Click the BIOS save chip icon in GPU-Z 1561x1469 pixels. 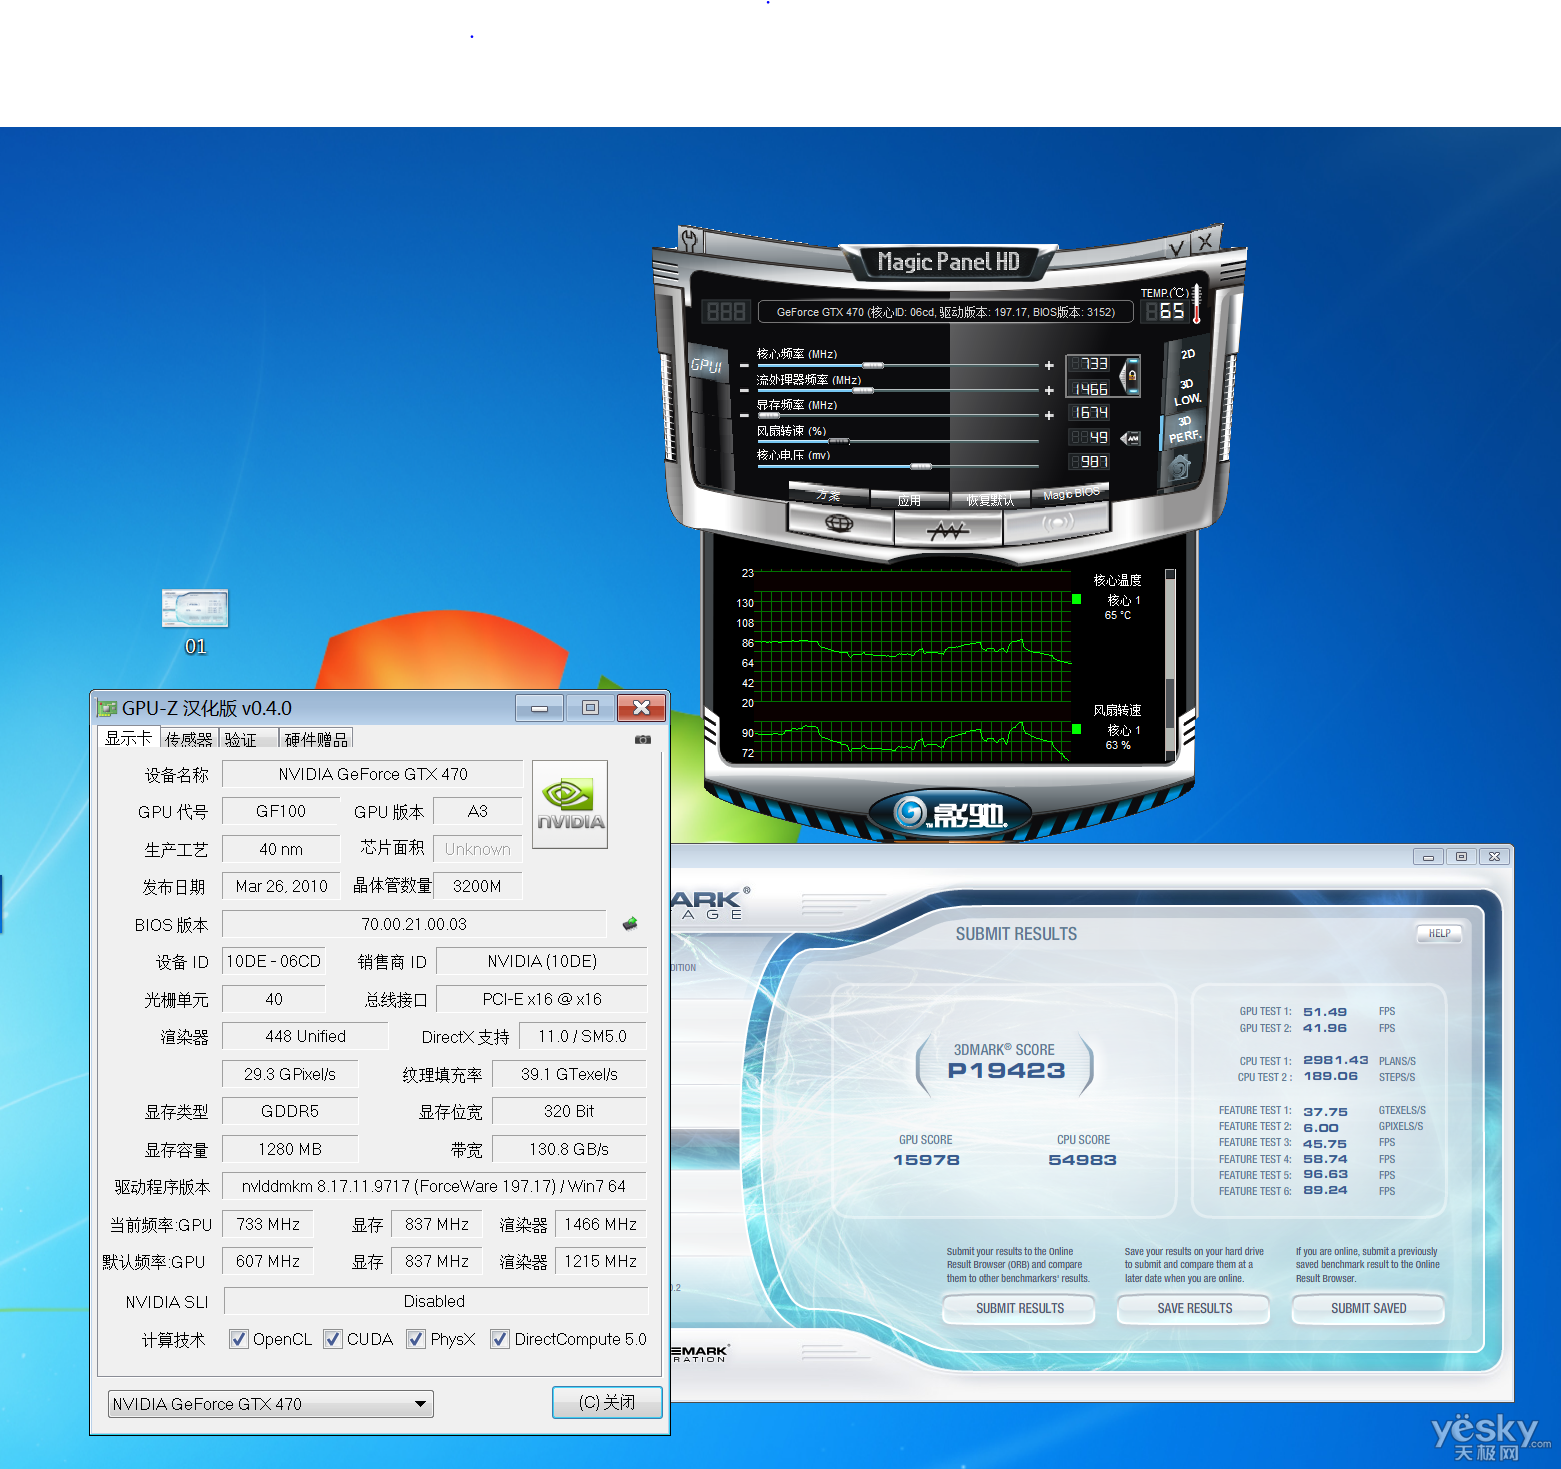tap(630, 923)
